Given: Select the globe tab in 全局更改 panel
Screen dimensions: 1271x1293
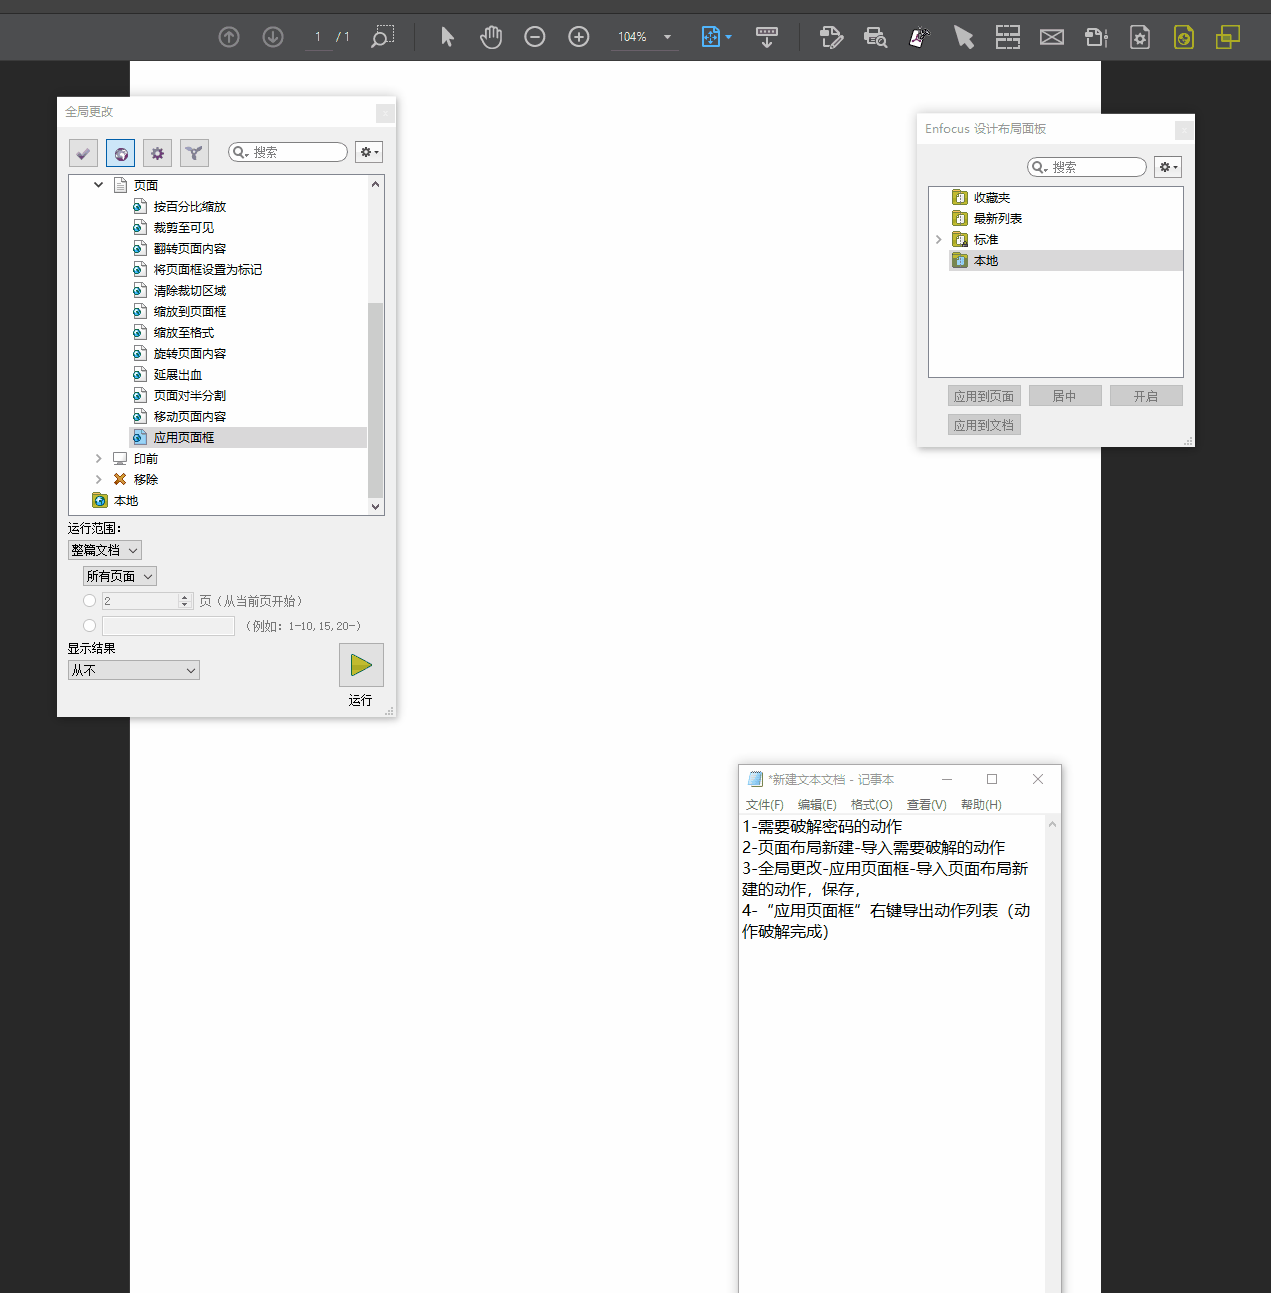Looking at the screenshot, I should point(120,153).
